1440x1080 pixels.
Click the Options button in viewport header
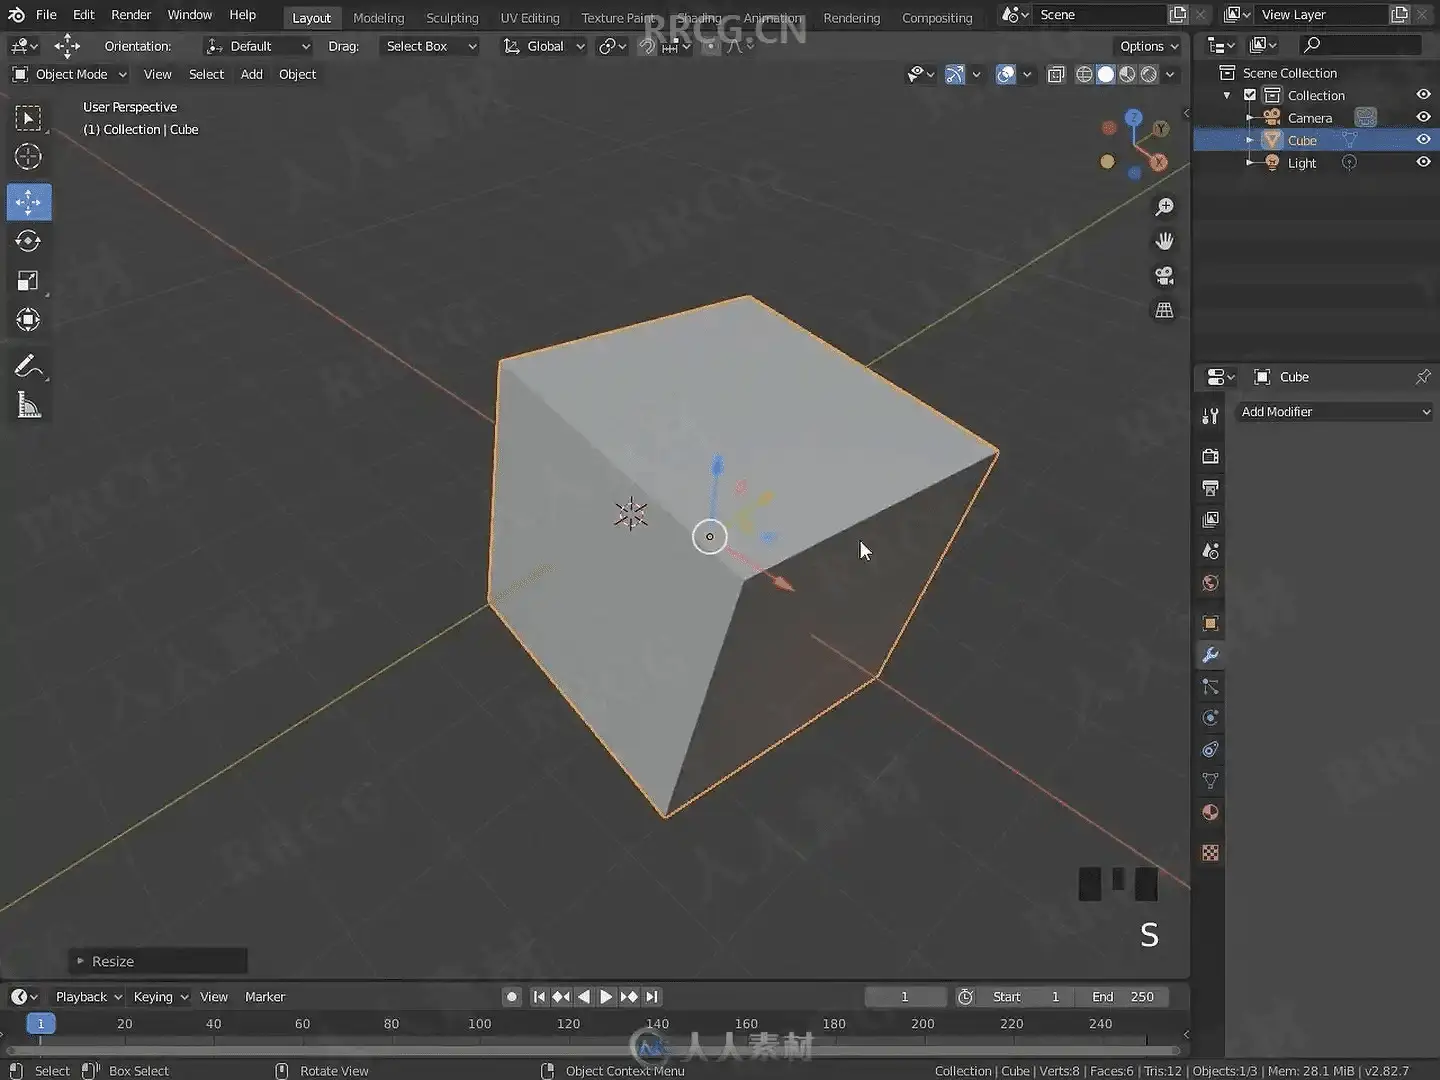pos(1148,46)
